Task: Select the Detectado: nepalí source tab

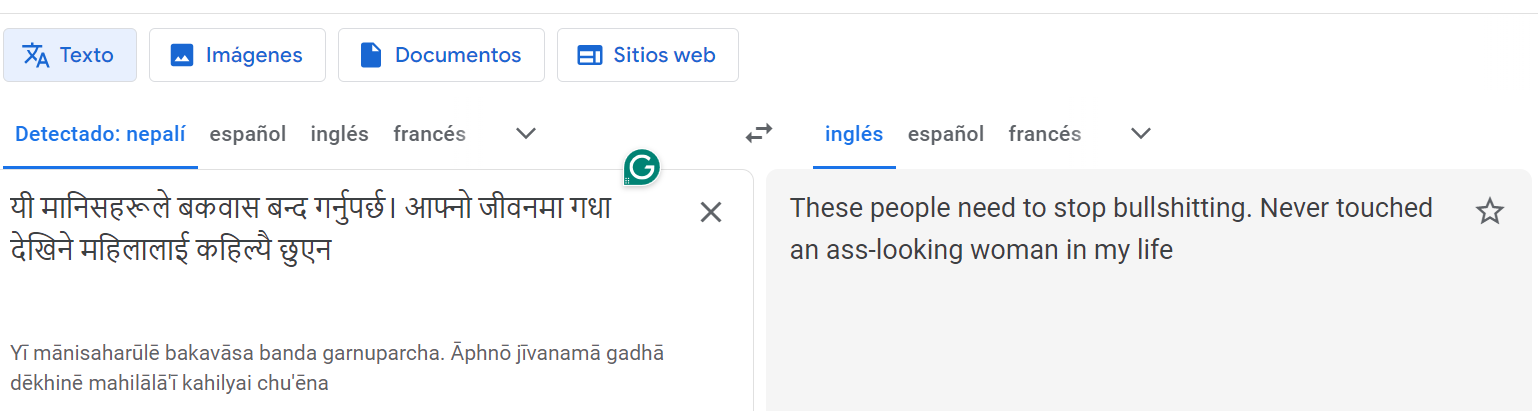Action: click(100, 134)
